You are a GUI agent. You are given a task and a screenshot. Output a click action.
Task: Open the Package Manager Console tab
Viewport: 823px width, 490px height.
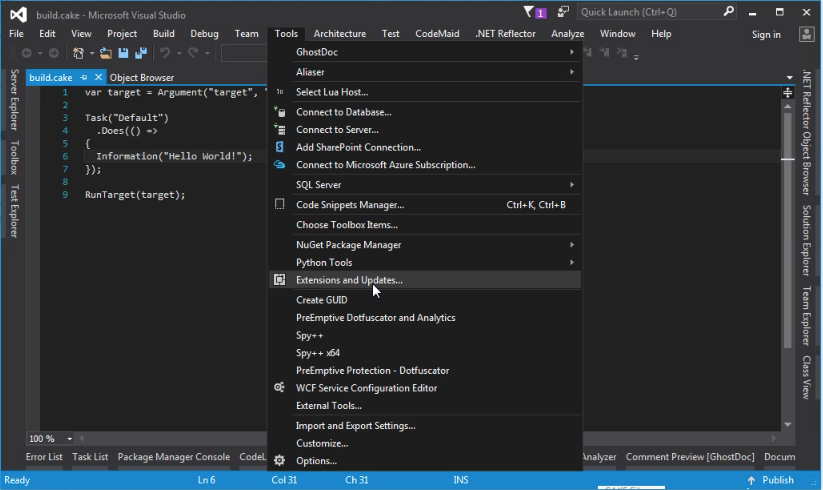pyautogui.click(x=174, y=457)
